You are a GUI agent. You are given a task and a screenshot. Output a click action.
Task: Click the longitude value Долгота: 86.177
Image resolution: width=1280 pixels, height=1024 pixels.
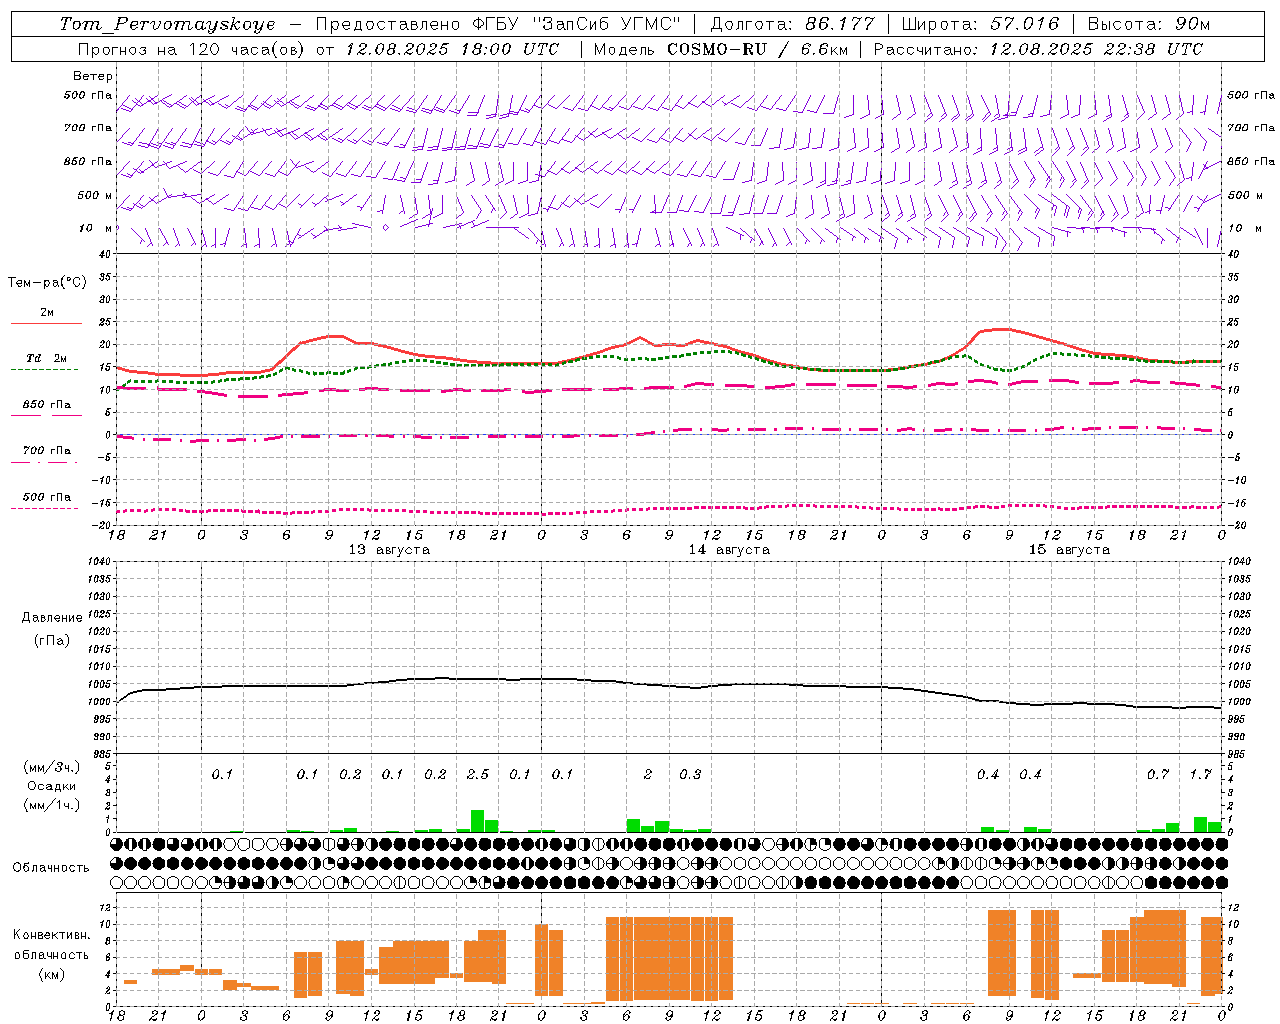pos(792,24)
